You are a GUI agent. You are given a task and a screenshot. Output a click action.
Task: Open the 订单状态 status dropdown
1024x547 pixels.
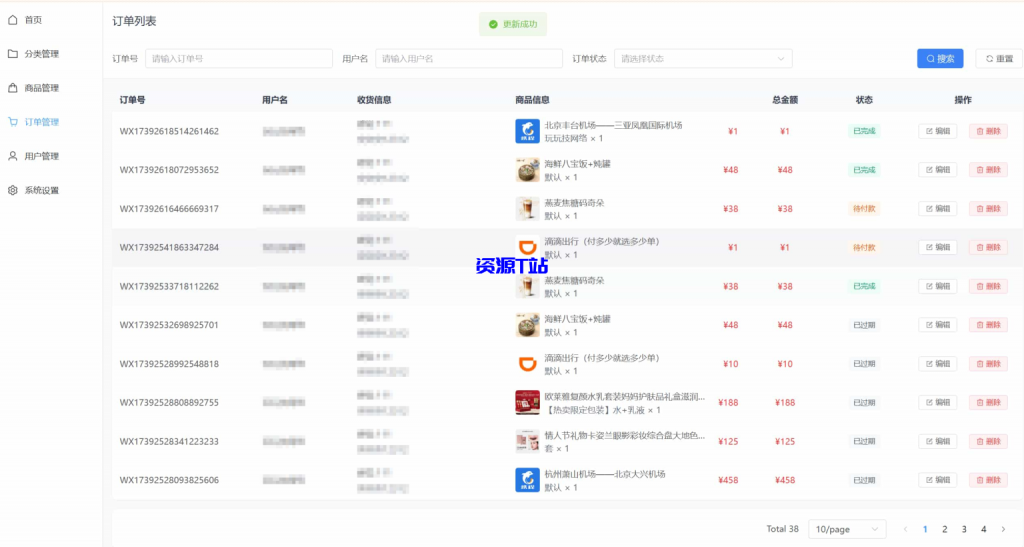703,59
